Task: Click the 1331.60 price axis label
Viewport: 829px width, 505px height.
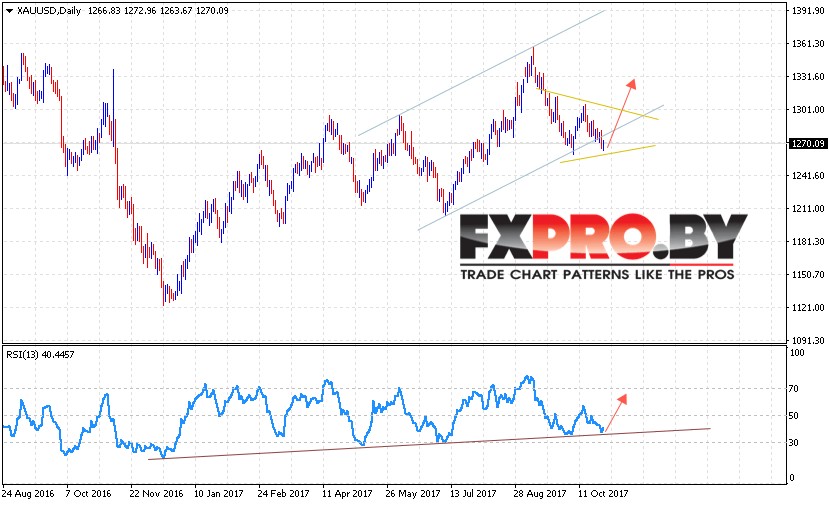Action: click(x=808, y=77)
